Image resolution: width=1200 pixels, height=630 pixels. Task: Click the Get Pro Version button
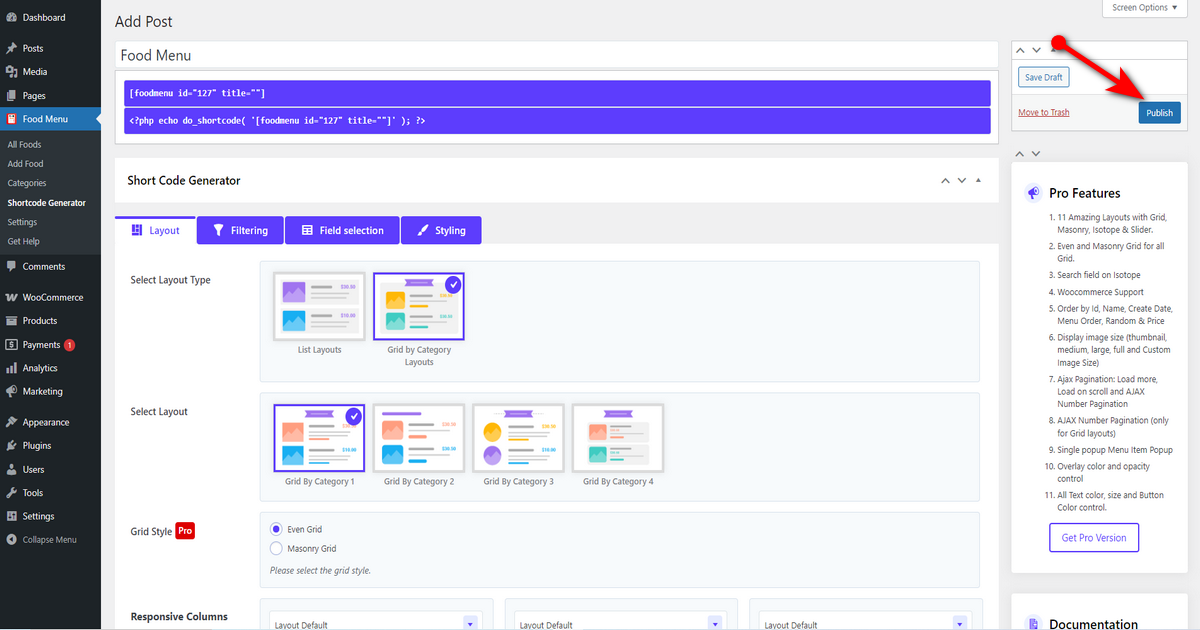coord(1094,538)
